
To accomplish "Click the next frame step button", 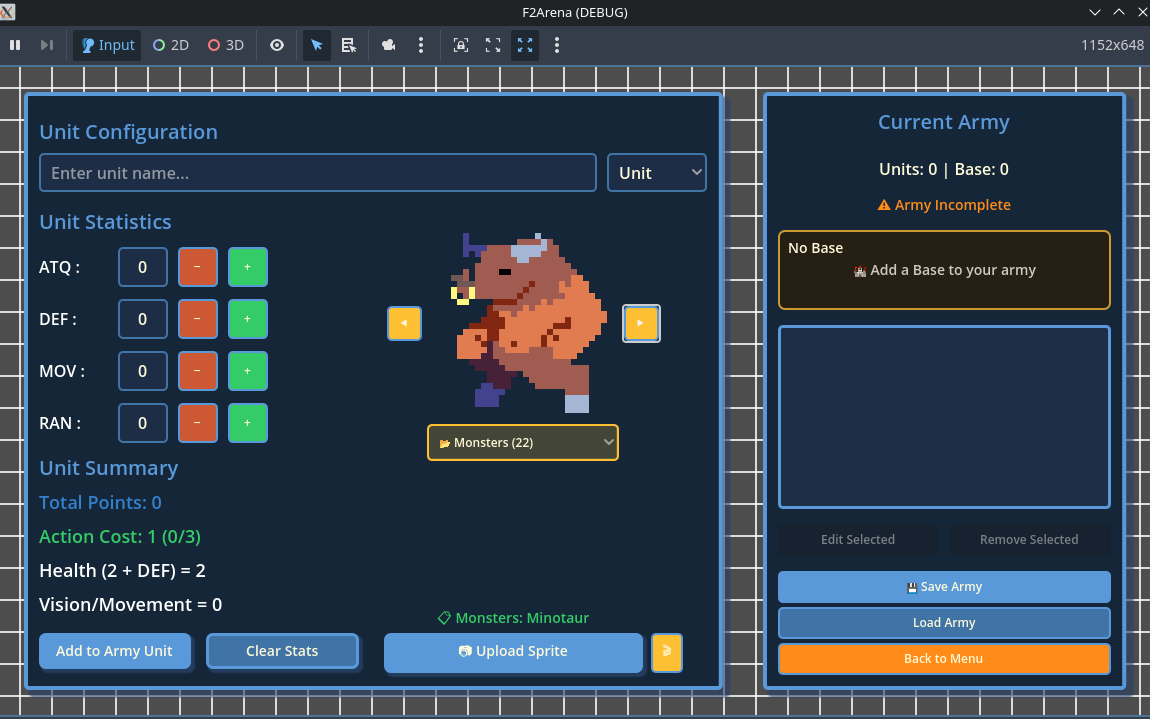I will (x=47, y=45).
